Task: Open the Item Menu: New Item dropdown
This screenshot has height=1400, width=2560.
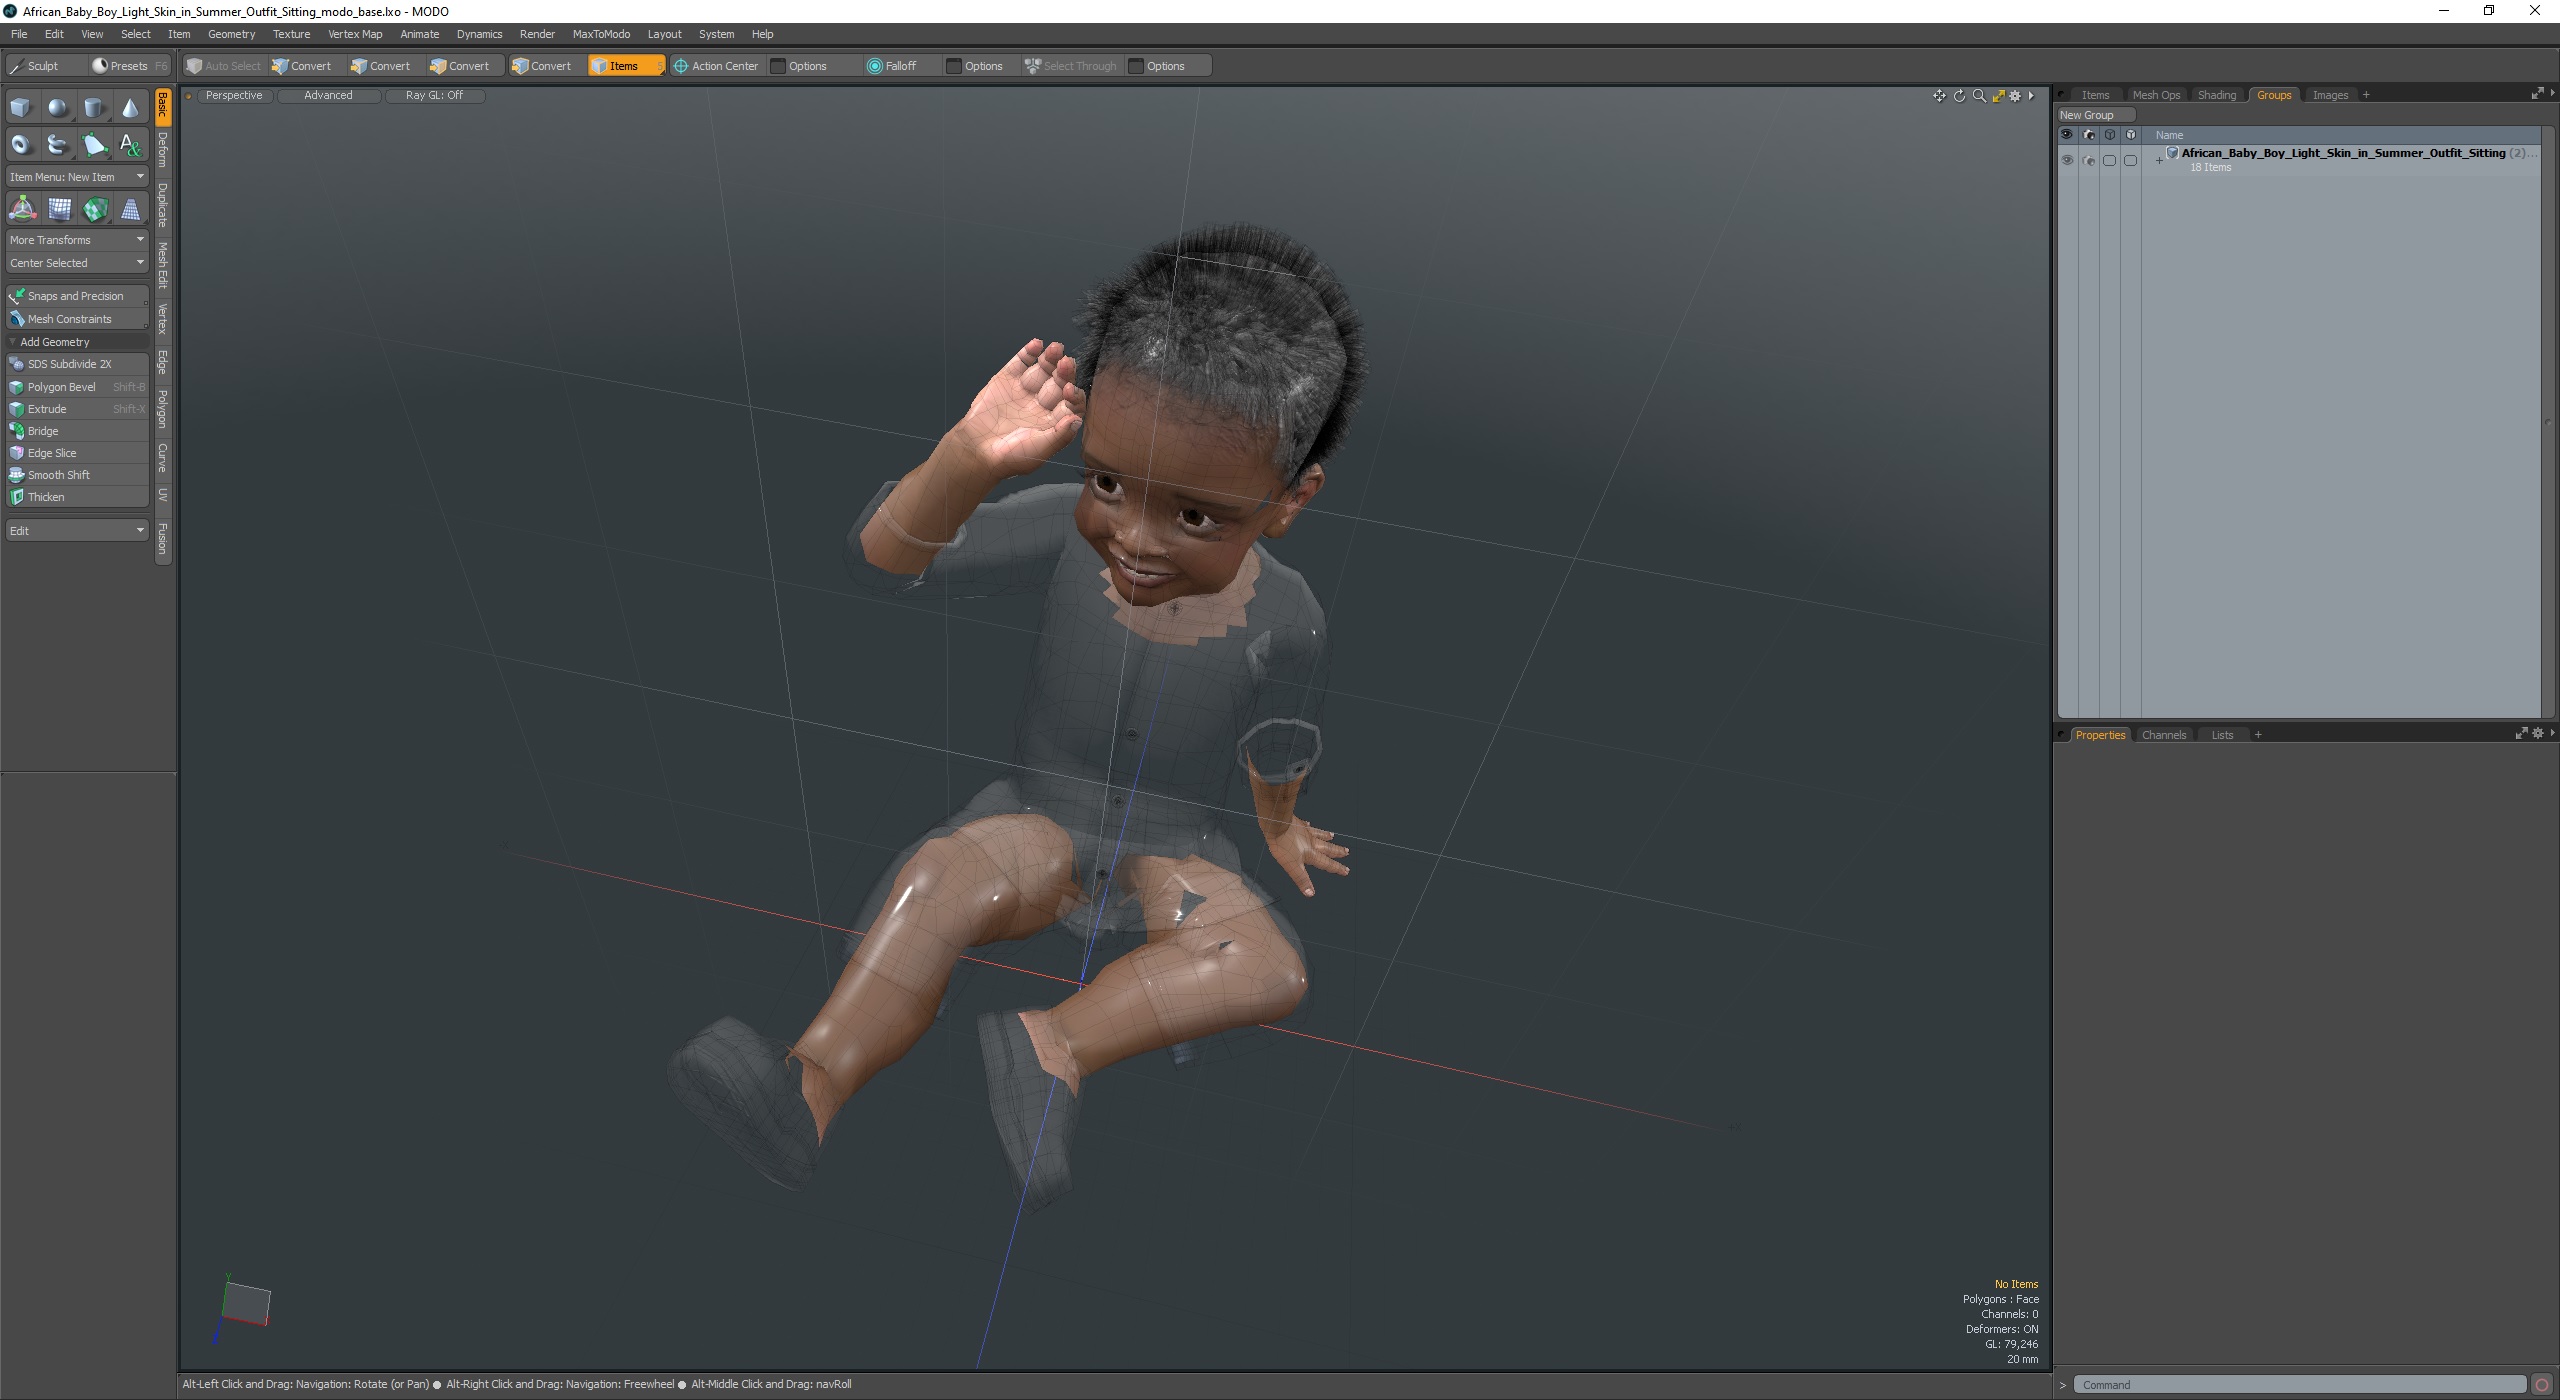Action: [x=77, y=177]
